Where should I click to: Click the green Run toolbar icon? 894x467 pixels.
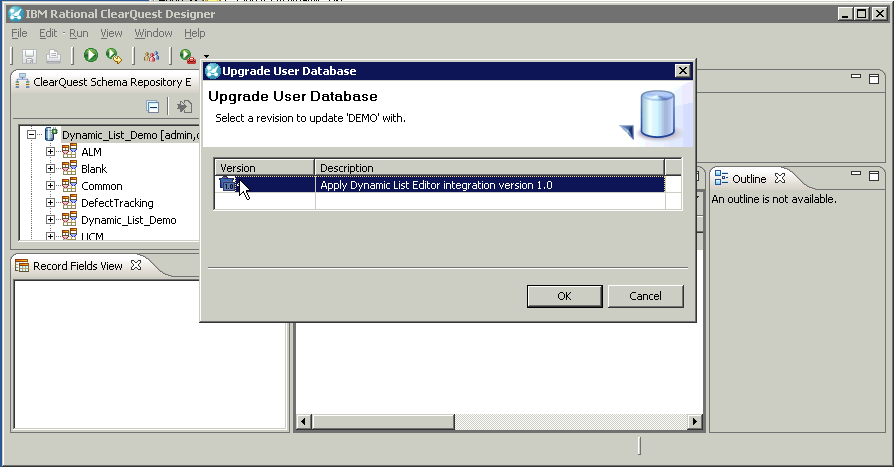(x=91, y=55)
